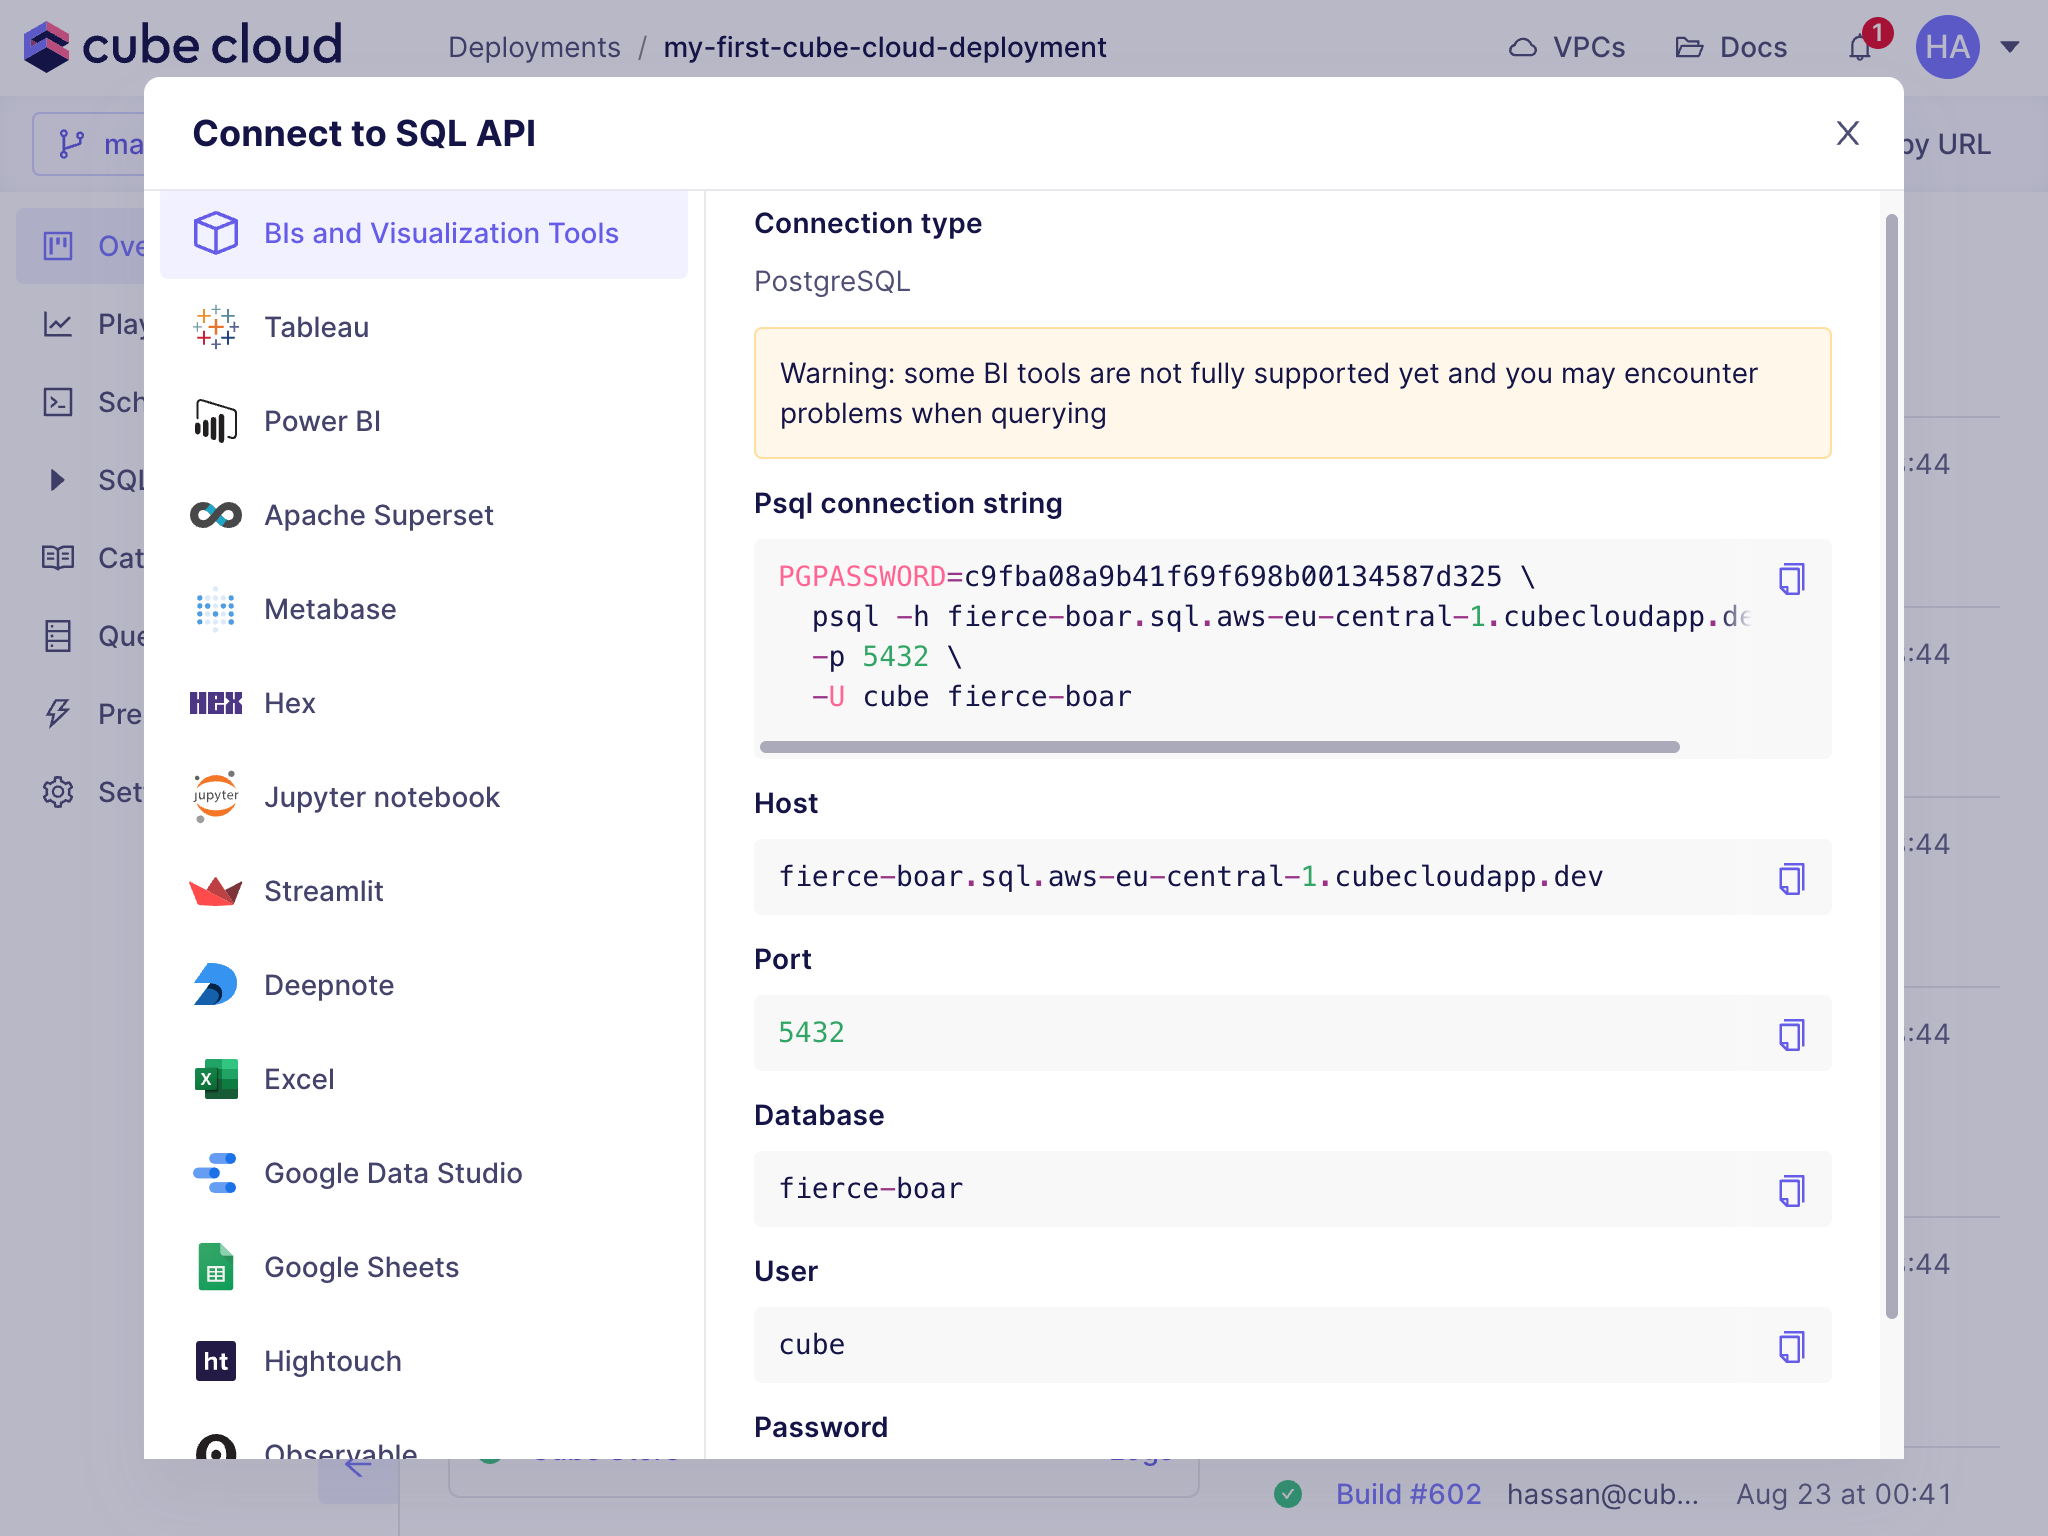Open the Power BI connection option

click(424, 421)
